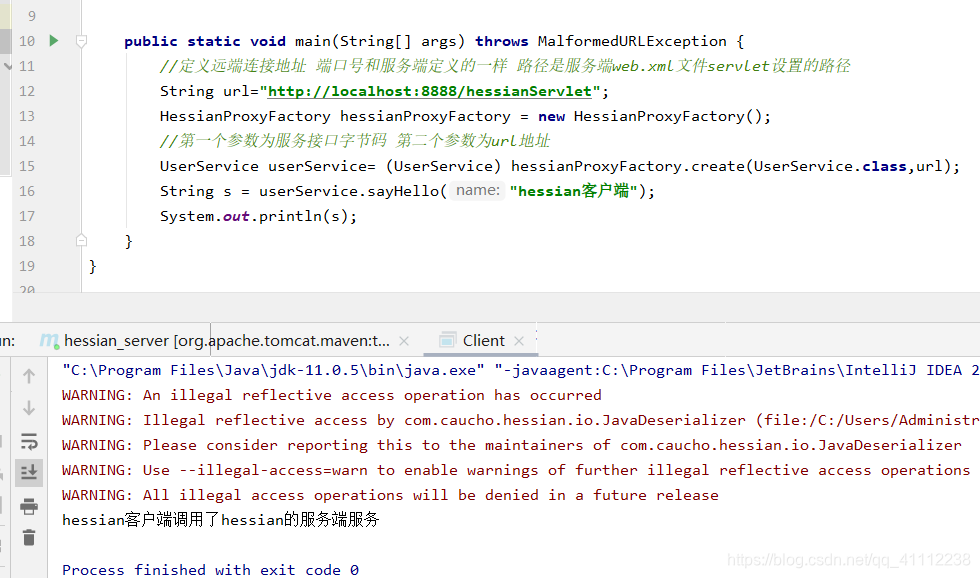Click the 'Use --illegal-access=warn' warning line
980x578 pixels.
[516, 471]
